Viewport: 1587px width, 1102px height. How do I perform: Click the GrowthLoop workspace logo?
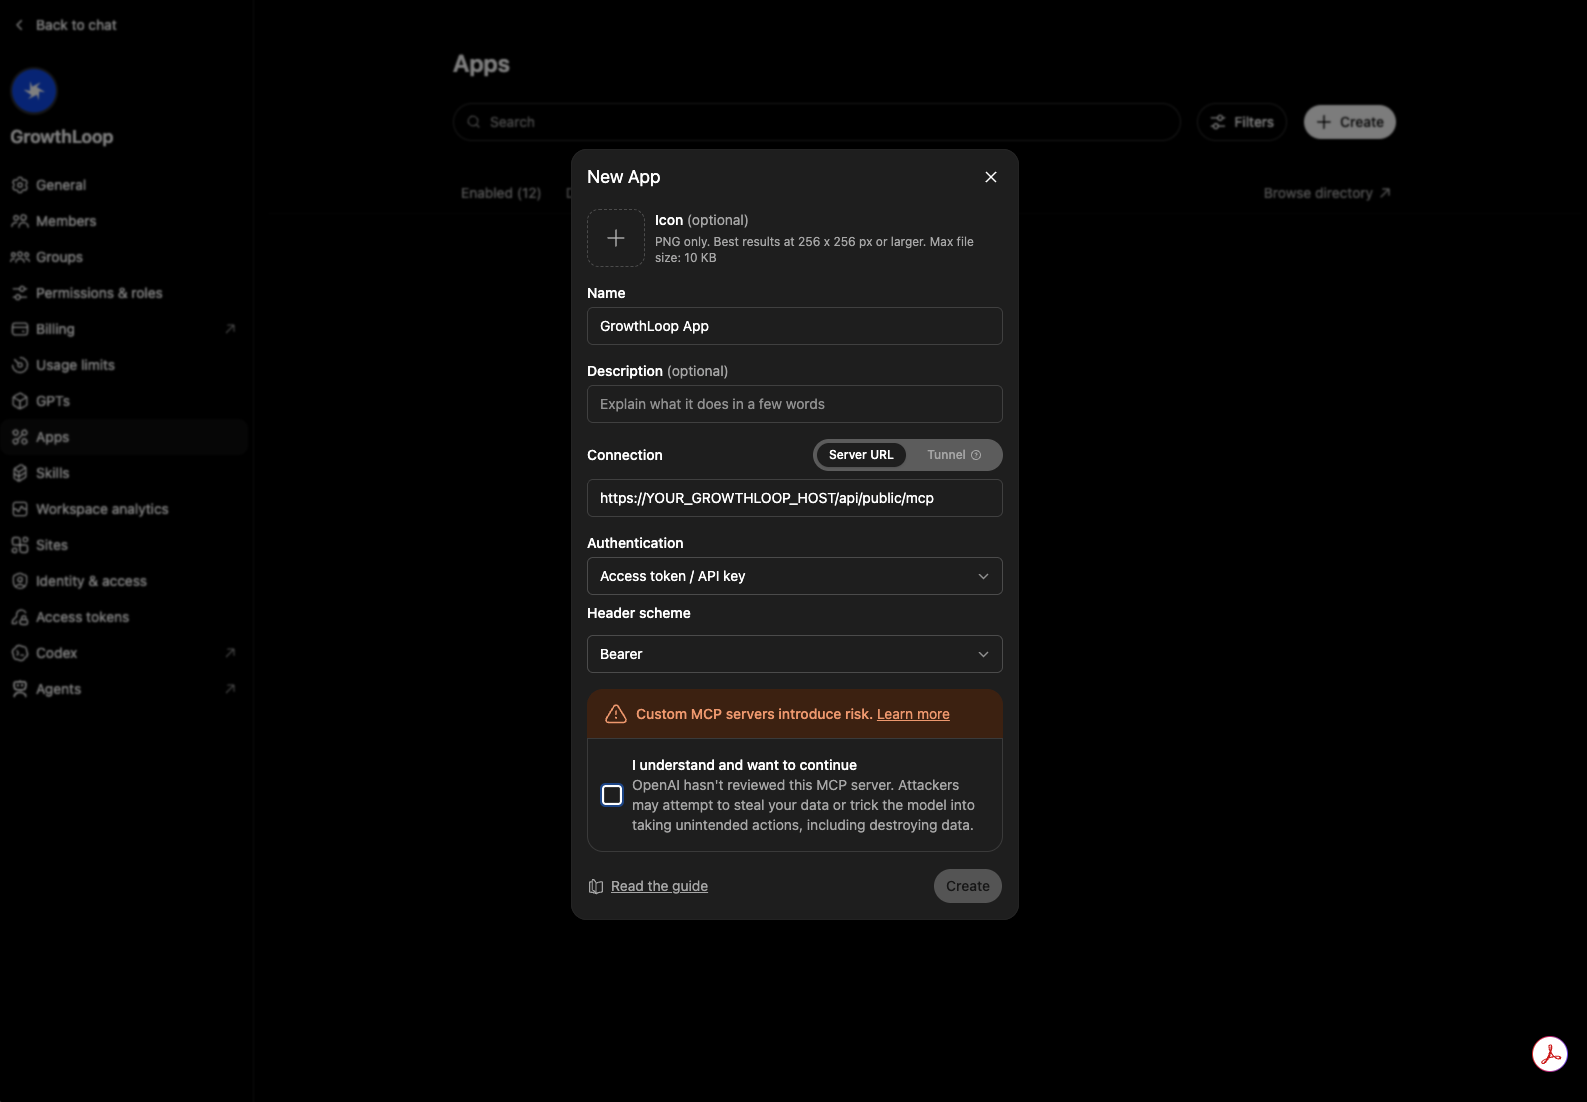pos(34,91)
